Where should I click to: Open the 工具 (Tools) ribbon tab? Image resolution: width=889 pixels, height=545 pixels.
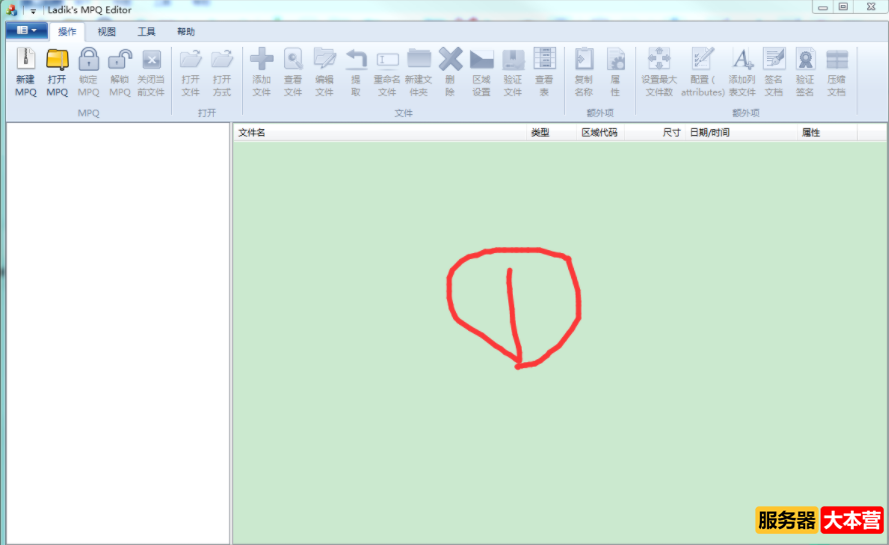[147, 32]
